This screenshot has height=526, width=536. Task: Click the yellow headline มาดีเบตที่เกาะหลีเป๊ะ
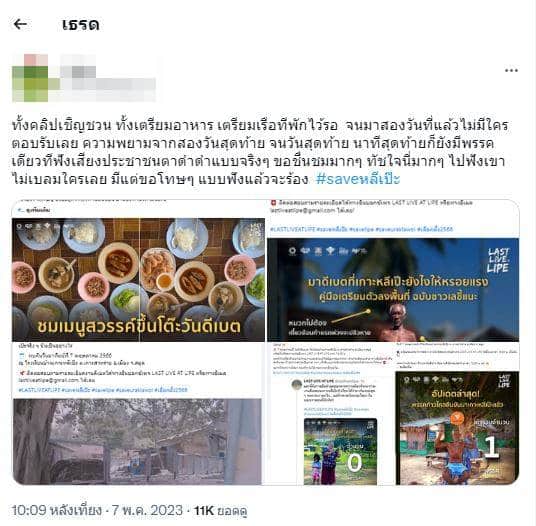pyautogui.click(x=398, y=282)
